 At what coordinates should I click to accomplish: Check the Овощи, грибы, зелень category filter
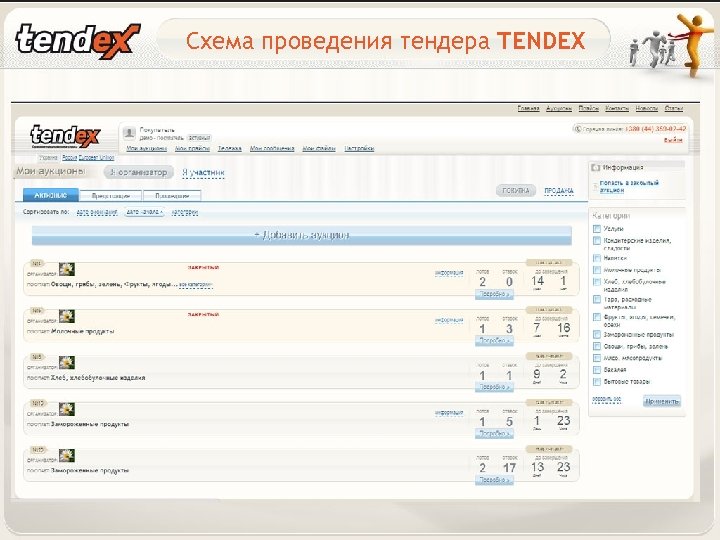pyautogui.click(x=597, y=346)
